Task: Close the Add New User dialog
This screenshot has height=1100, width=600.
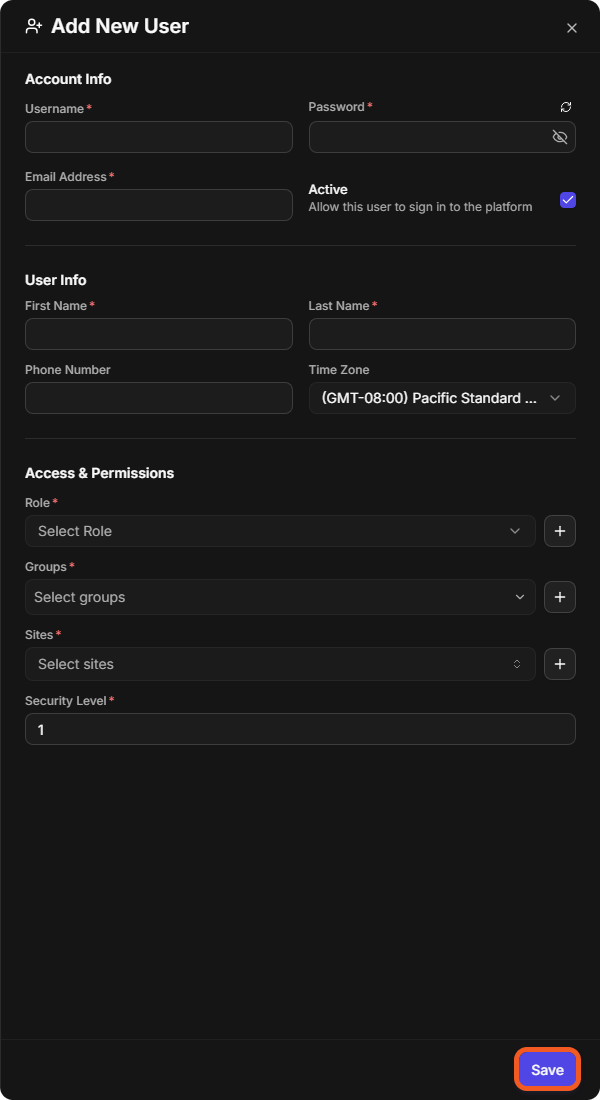Action: (571, 28)
